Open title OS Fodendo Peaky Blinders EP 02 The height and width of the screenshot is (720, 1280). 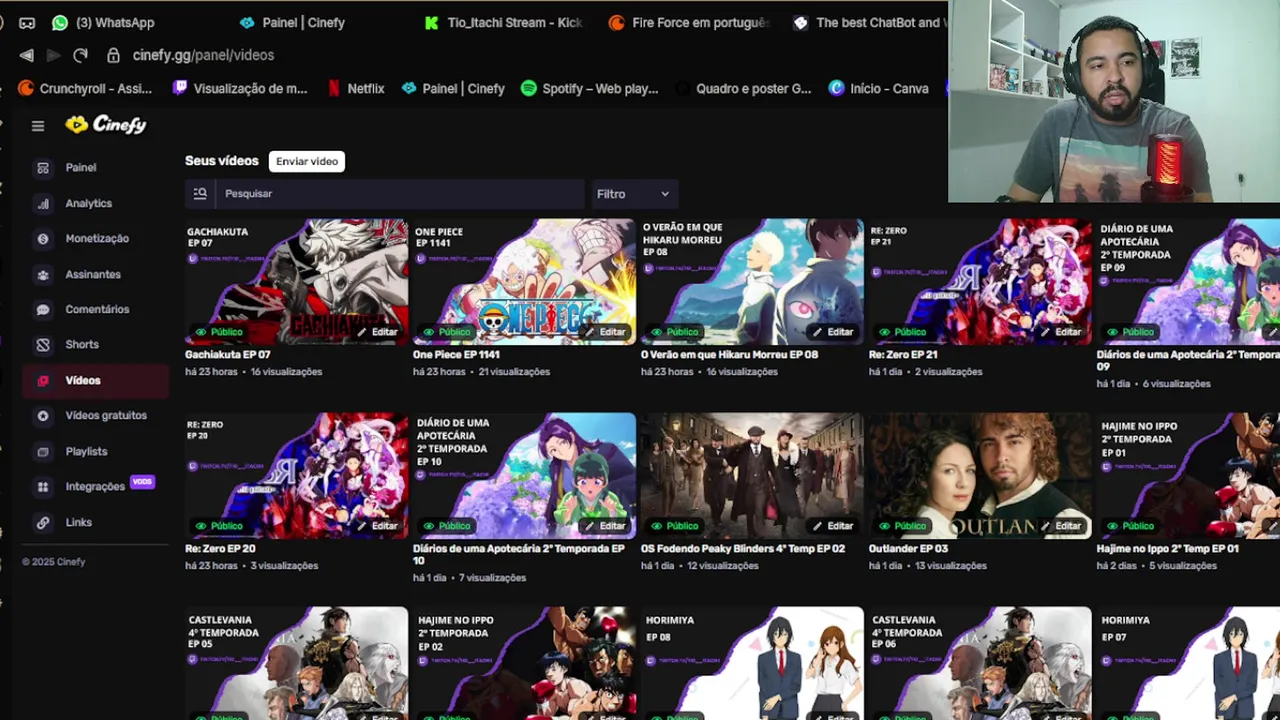742,549
